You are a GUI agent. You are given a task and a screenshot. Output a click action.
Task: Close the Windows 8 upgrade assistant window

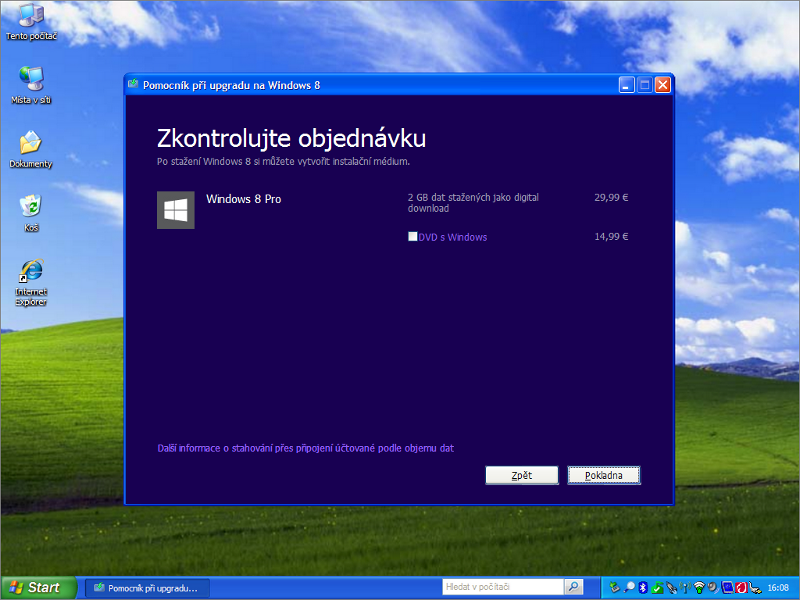(x=662, y=85)
